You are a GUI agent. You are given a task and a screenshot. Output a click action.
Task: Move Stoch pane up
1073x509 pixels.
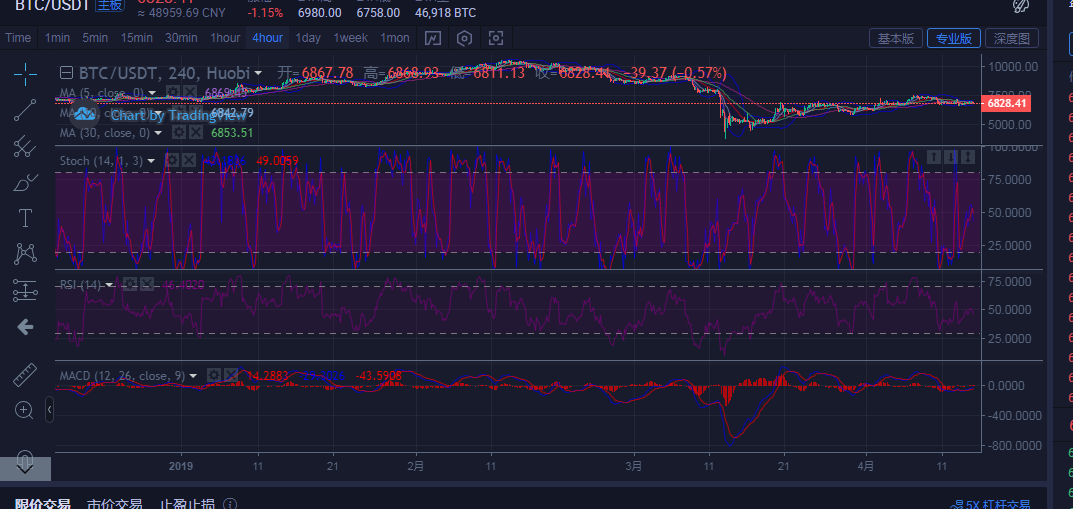(x=934, y=157)
